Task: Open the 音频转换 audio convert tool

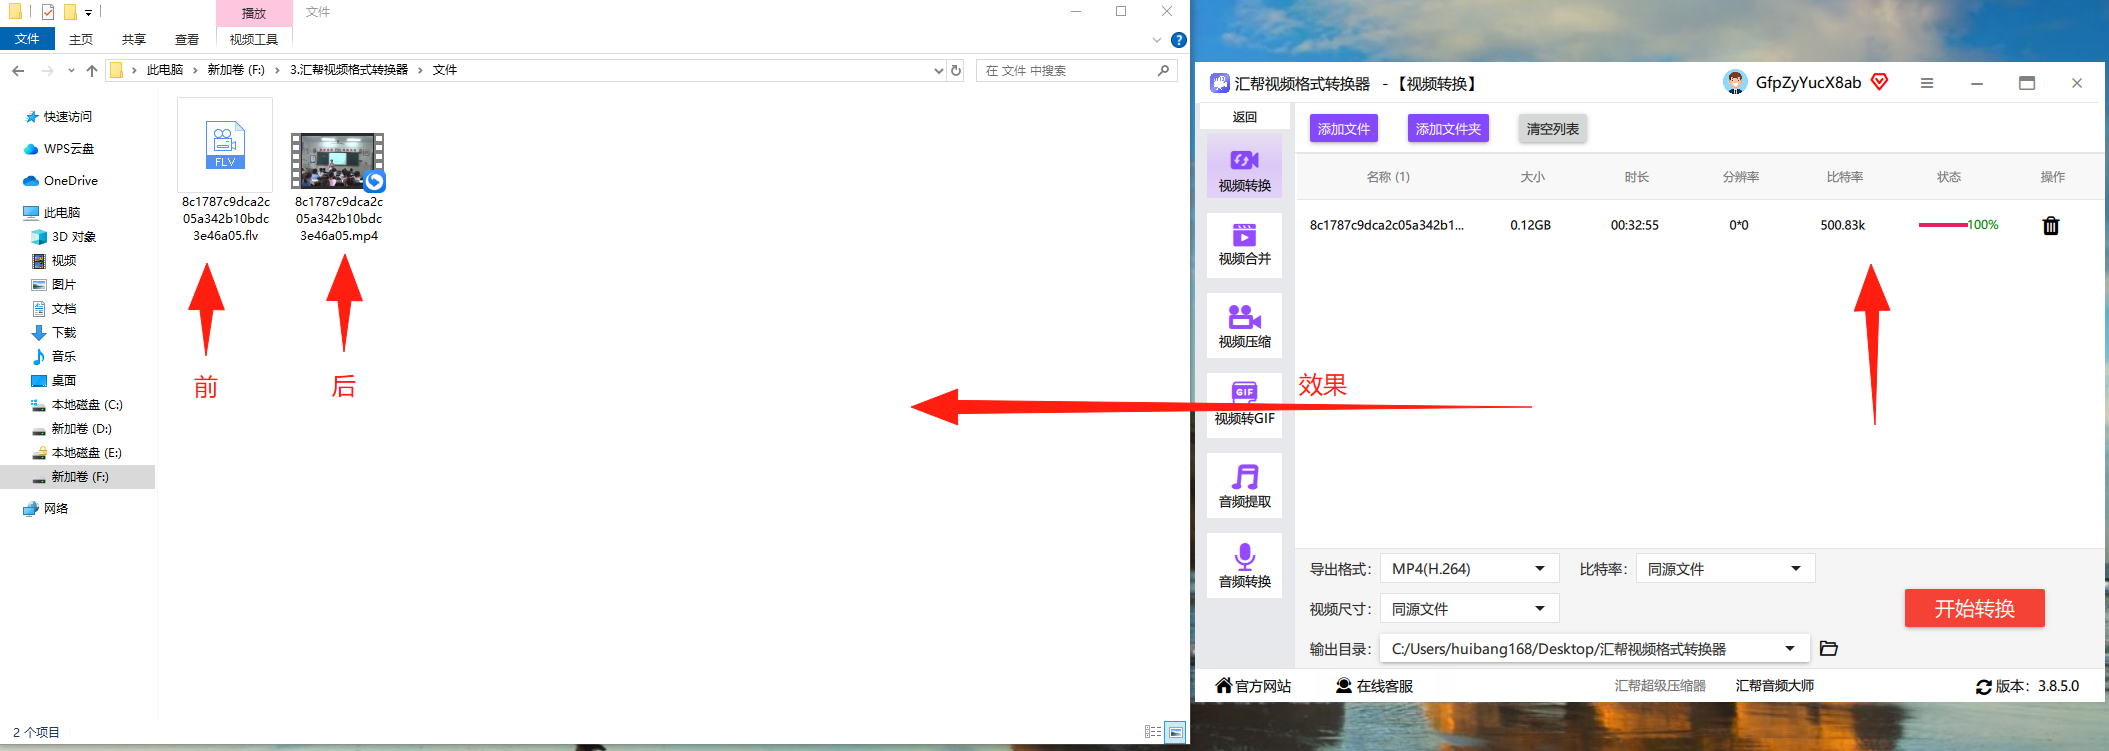Action: tap(1244, 566)
